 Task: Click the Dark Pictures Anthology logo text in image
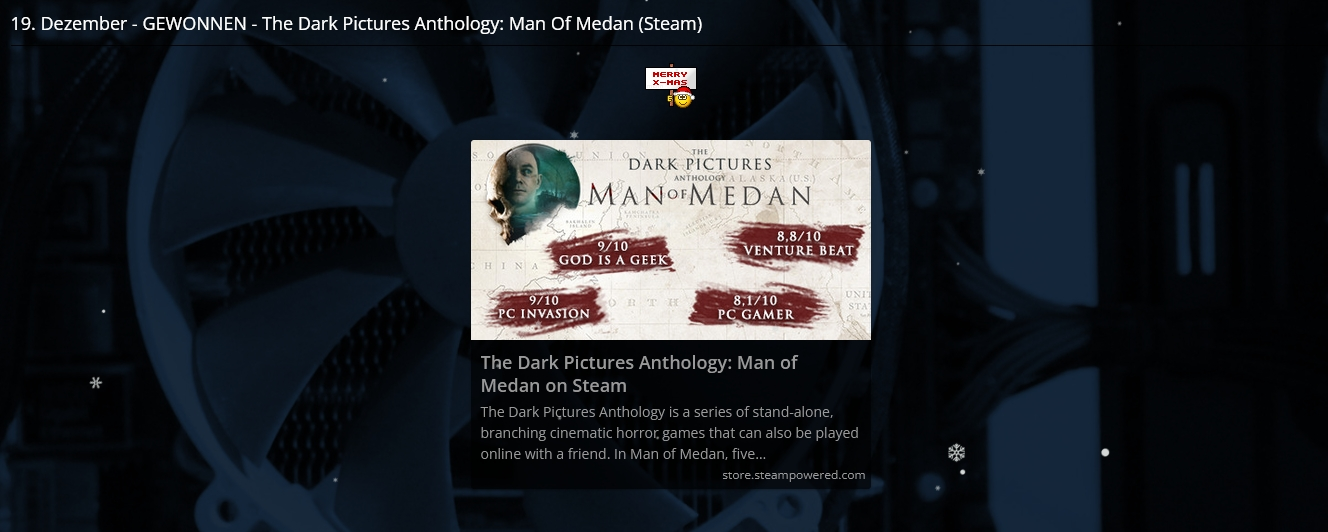[700, 163]
